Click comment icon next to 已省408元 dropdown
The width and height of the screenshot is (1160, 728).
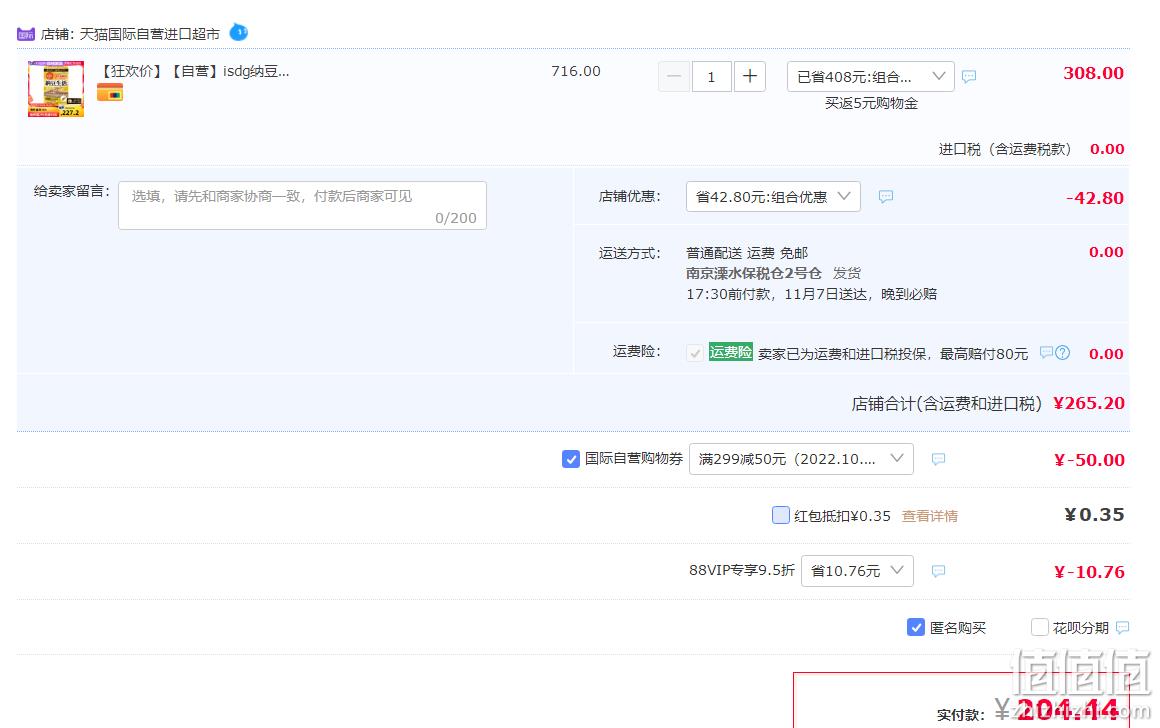coord(968,76)
